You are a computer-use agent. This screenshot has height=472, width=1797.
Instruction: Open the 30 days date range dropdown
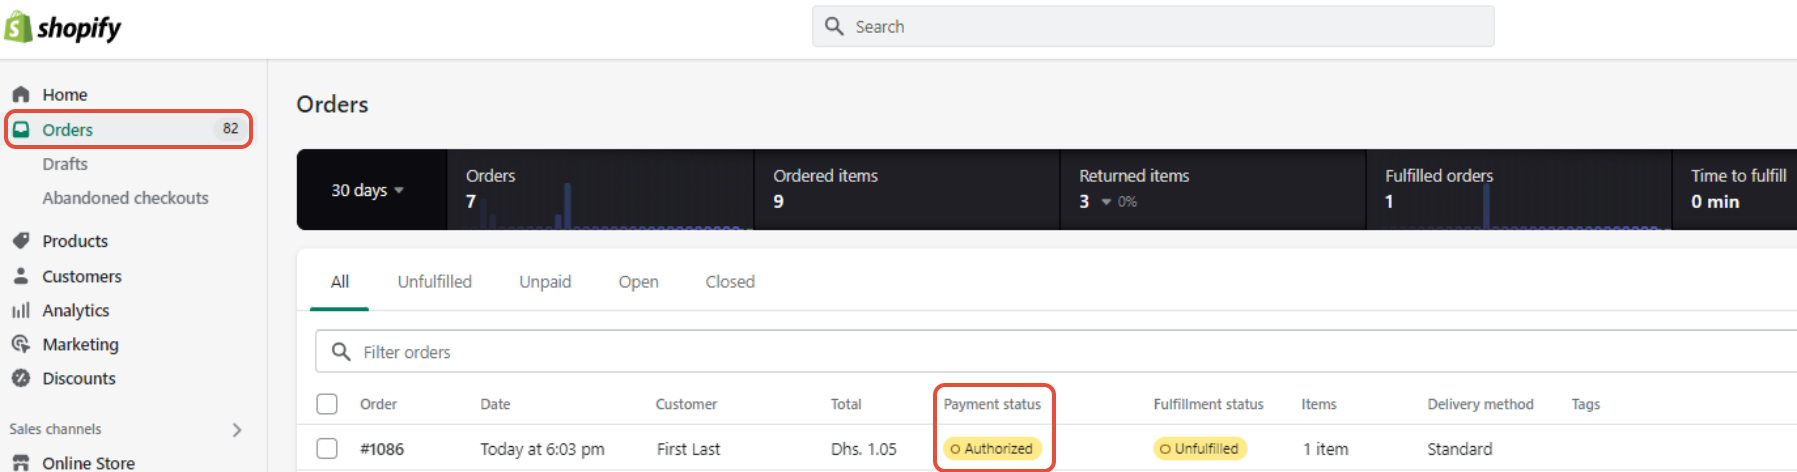[x=367, y=190]
